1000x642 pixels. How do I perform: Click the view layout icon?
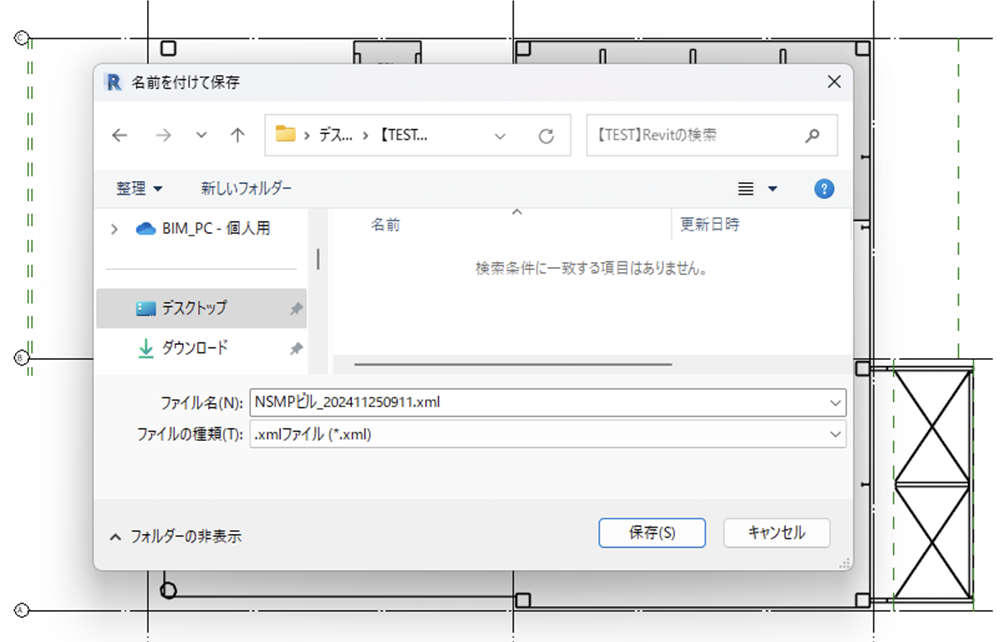(x=745, y=189)
